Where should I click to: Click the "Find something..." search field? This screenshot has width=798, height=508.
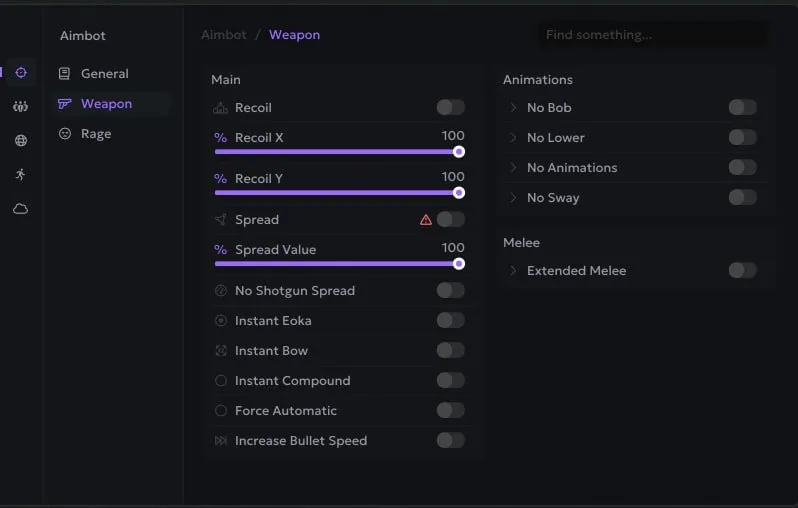[x=654, y=35]
